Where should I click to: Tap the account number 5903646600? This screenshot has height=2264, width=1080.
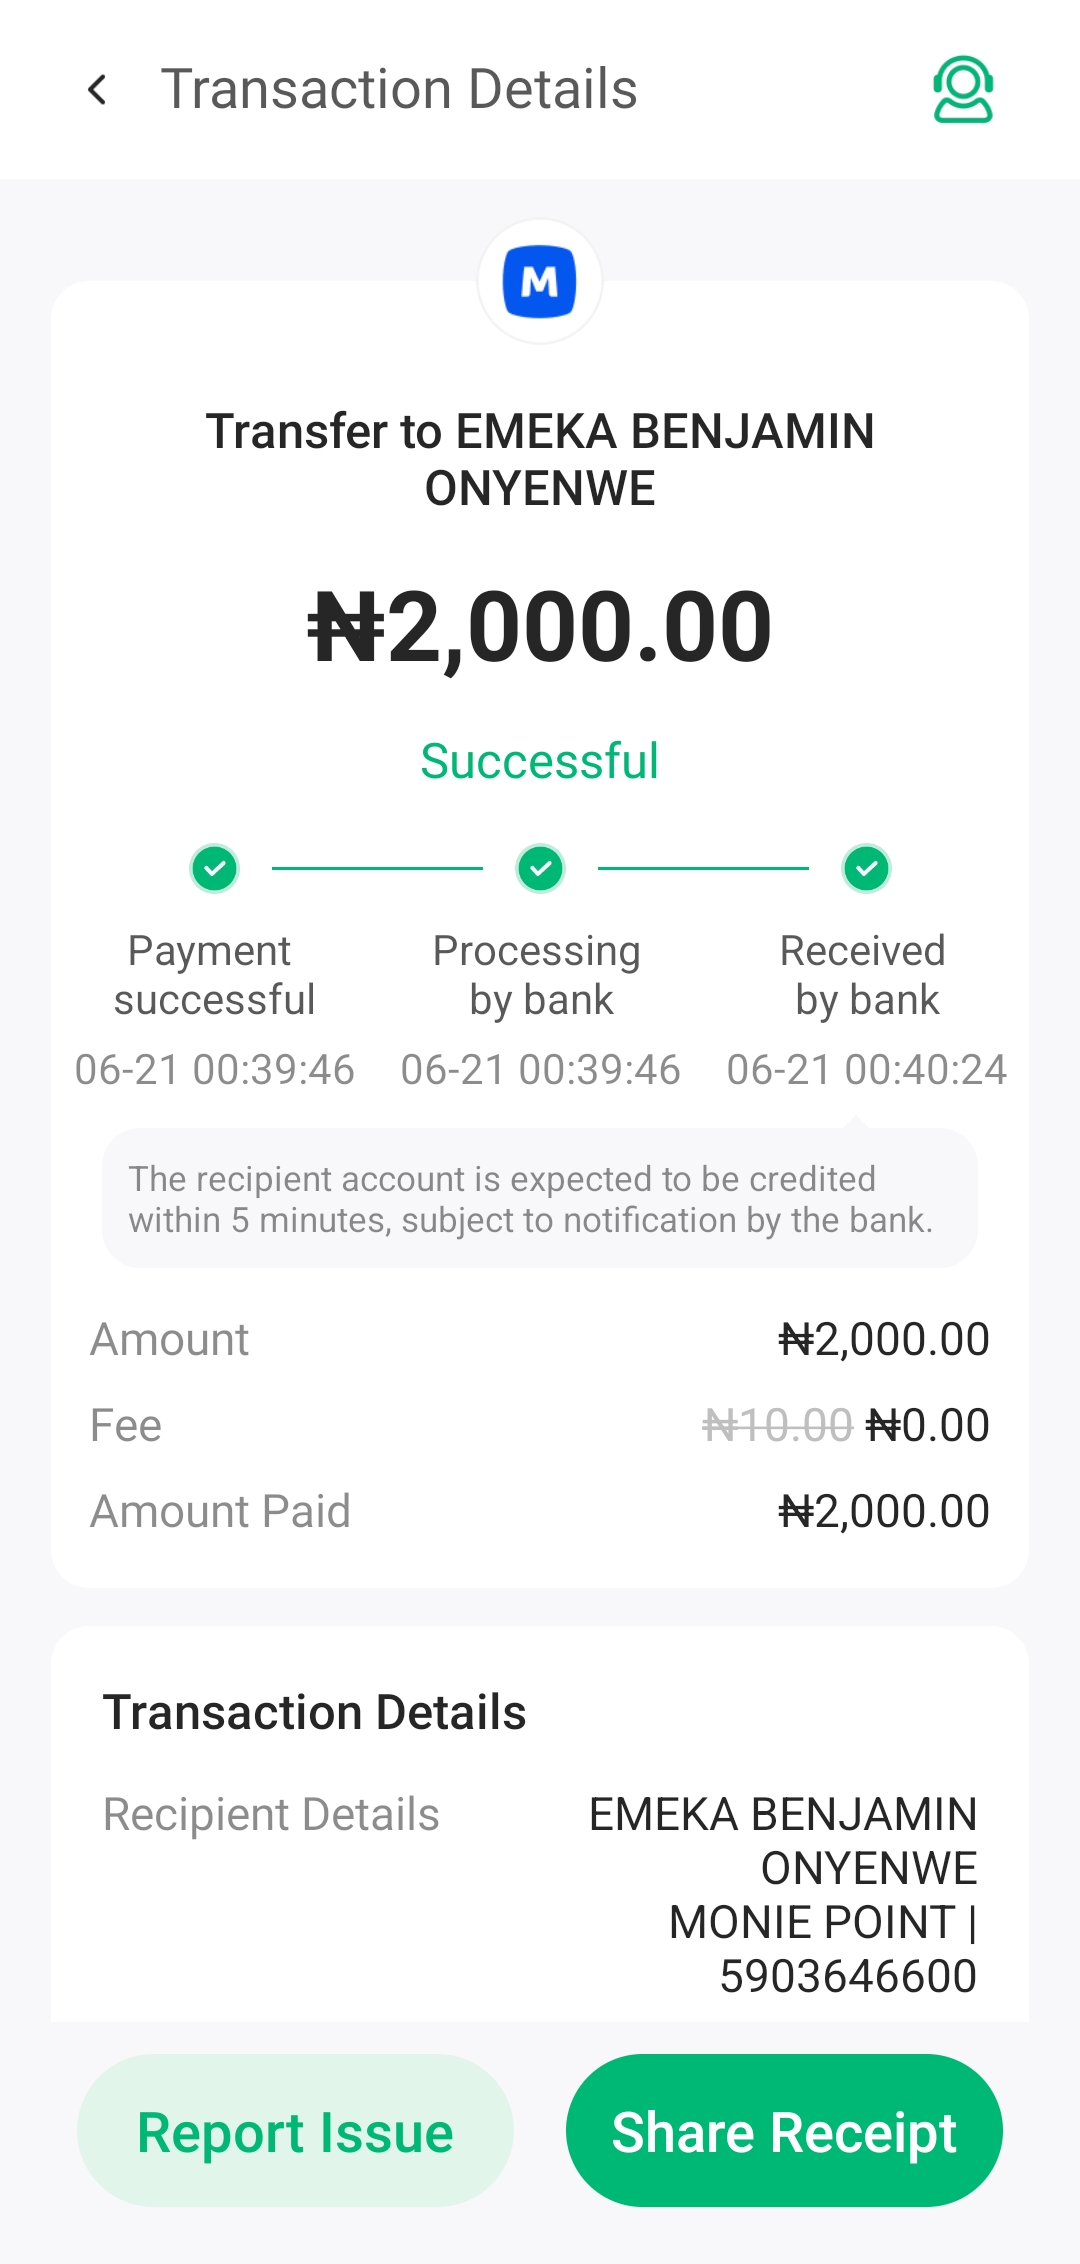coord(848,1976)
